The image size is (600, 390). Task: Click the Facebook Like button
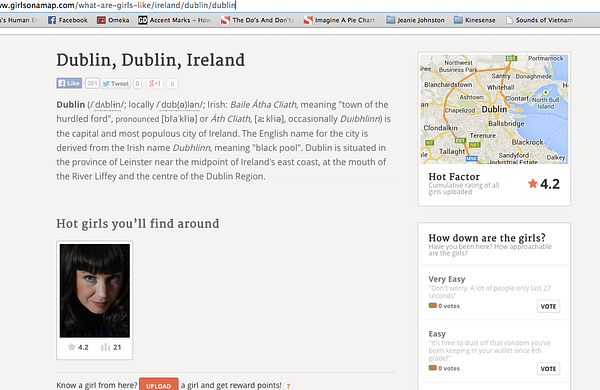[x=69, y=83]
